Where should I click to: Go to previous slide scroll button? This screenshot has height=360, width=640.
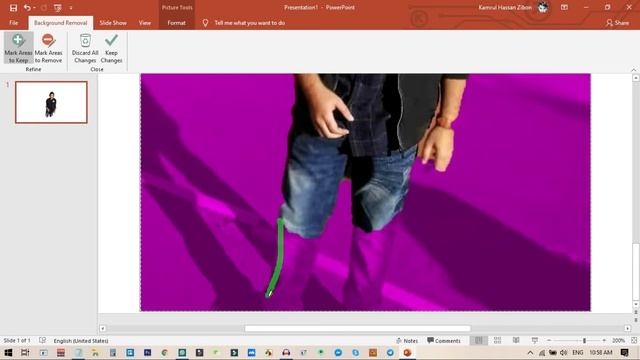pyautogui.click(x=636, y=312)
